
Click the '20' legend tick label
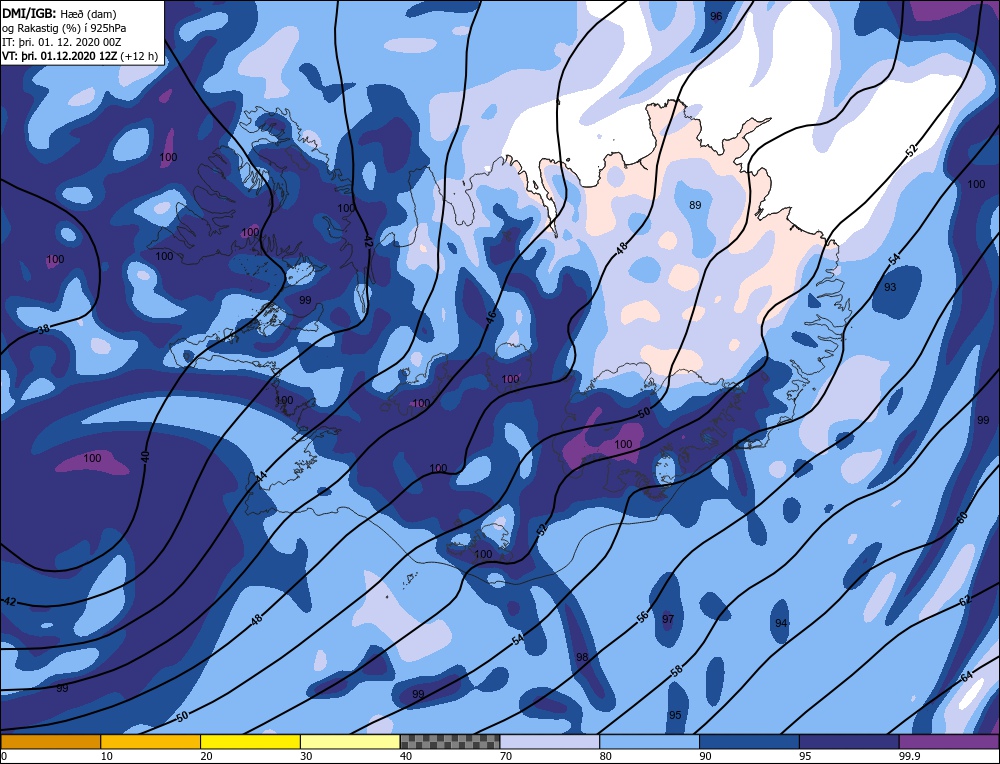point(207,756)
